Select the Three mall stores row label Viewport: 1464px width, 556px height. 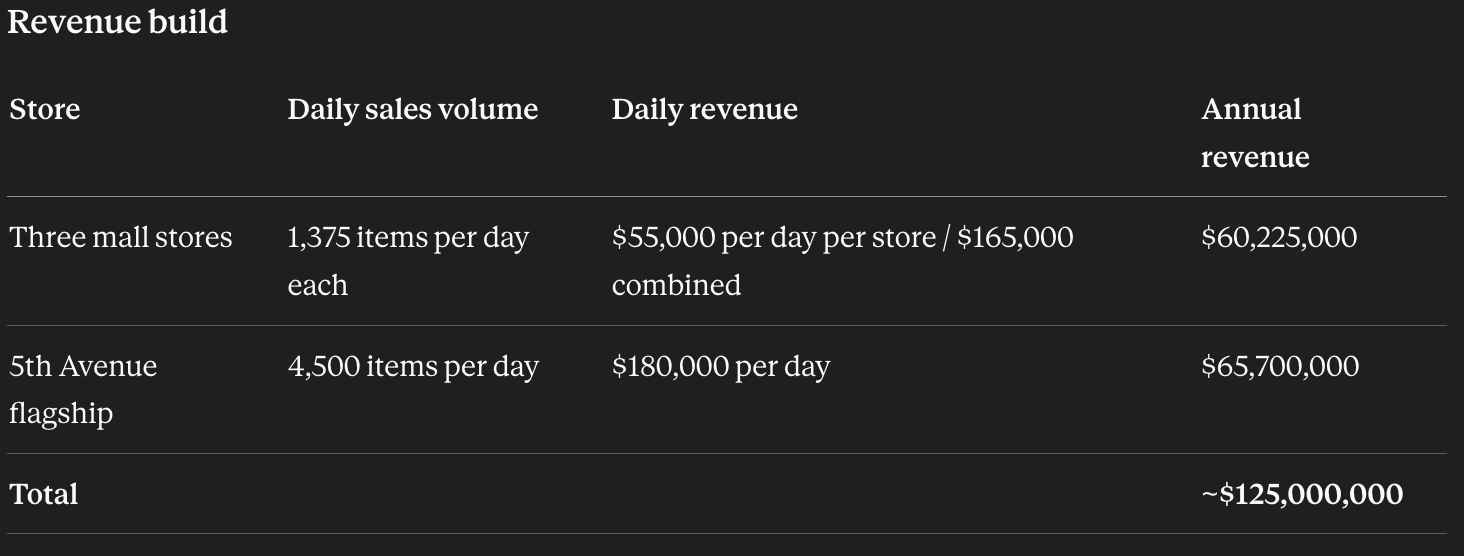pyautogui.click(x=121, y=237)
